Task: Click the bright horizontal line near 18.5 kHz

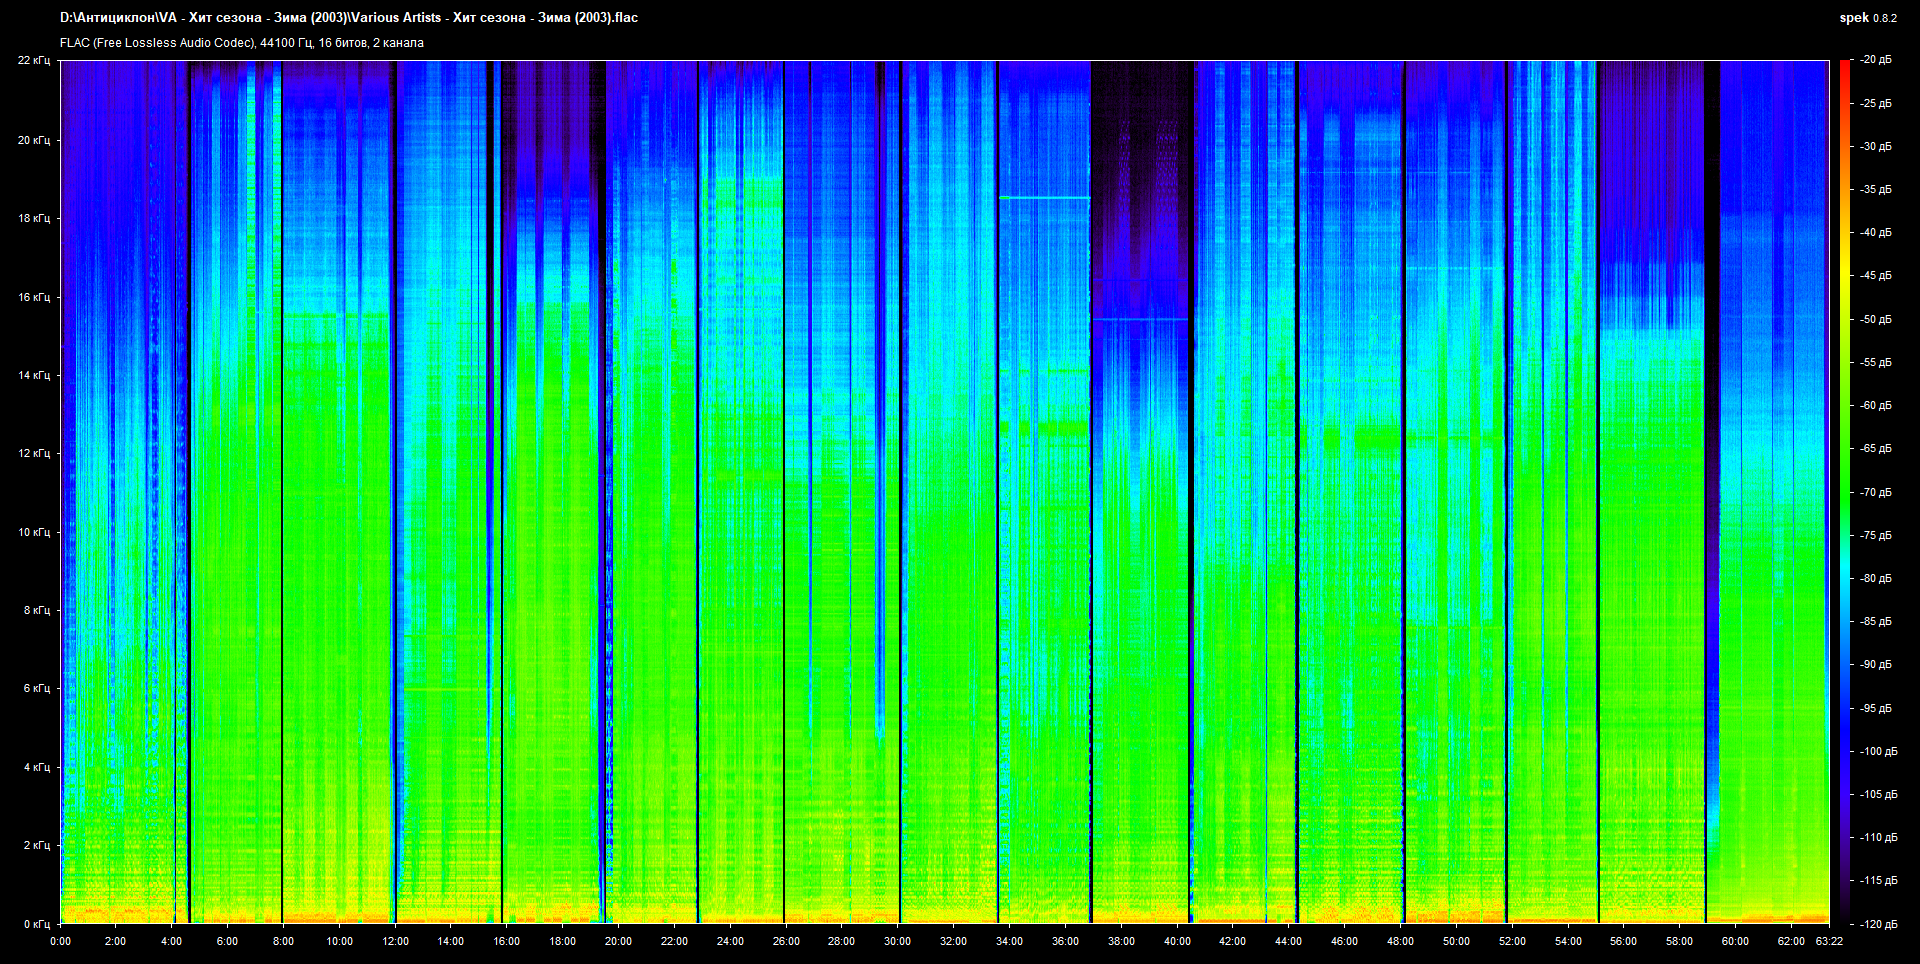Action: click(x=1044, y=198)
